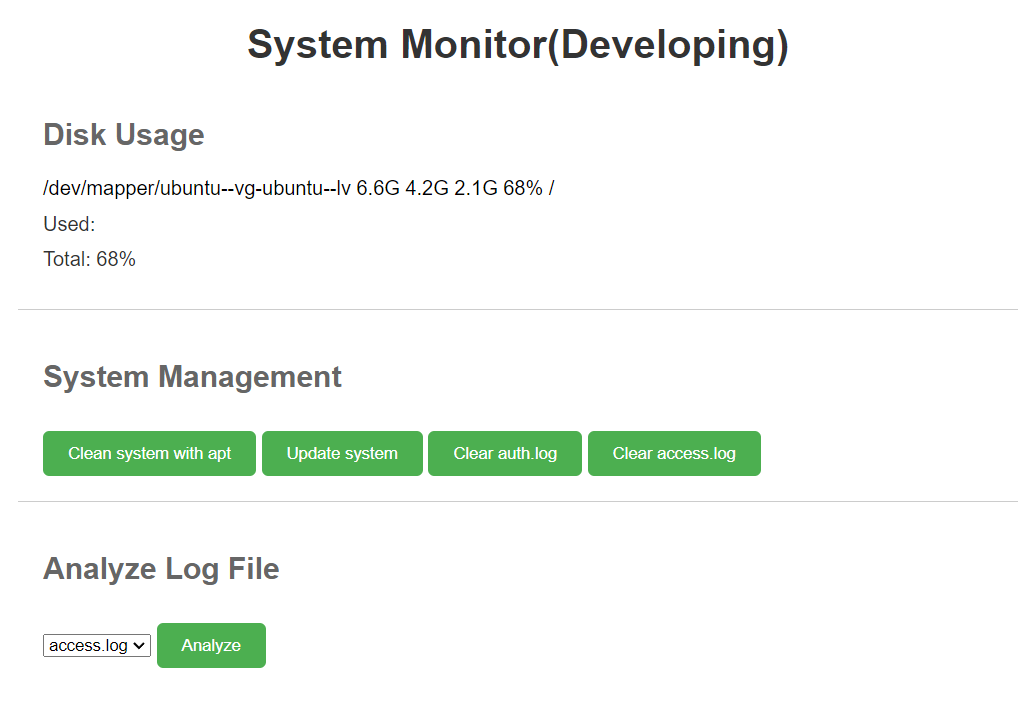Click the System Monitor(Developing) page title
Screen dimensions: 1018x708
tap(518, 46)
